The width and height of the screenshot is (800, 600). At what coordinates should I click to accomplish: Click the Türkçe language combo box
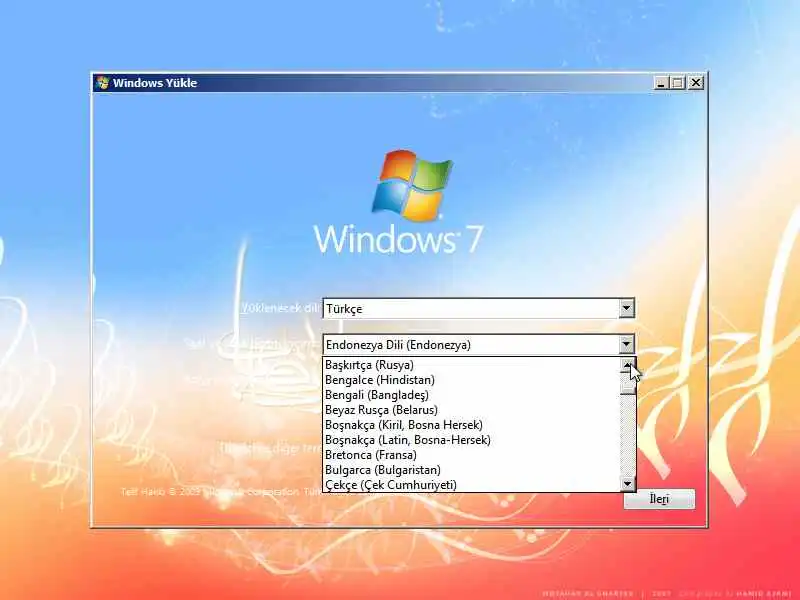pos(479,309)
